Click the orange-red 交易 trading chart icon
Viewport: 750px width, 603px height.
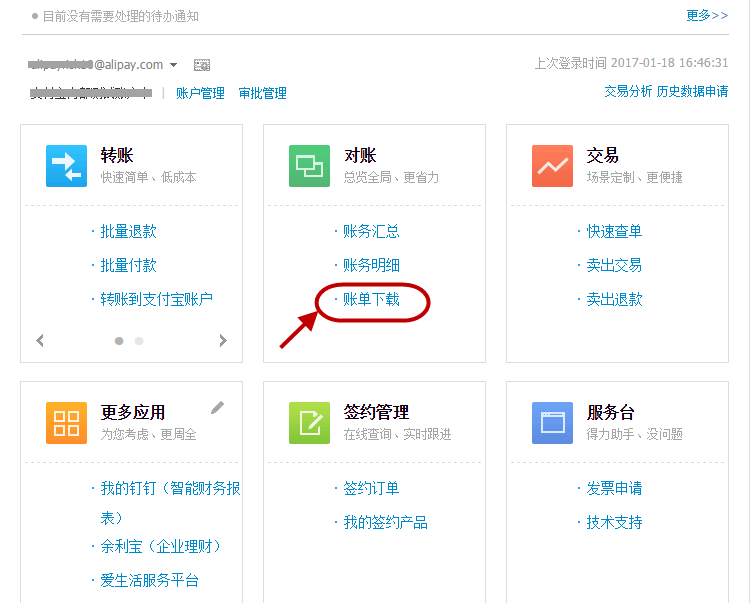[x=552, y=165]
